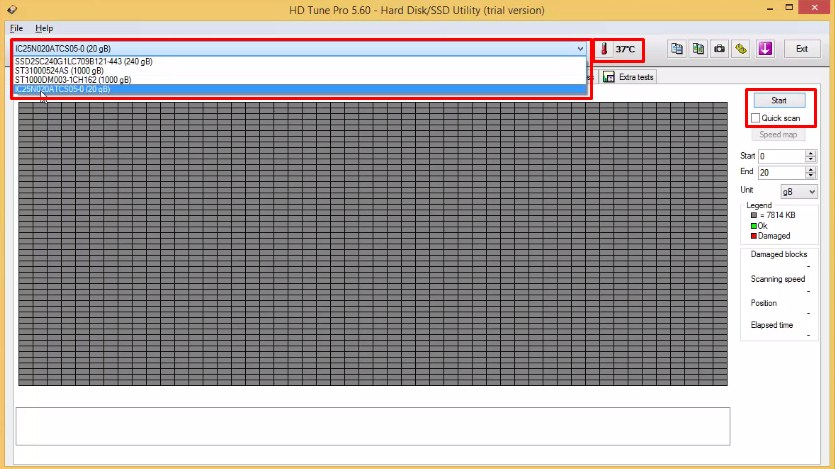Select SSD2SC240G1LC709B121-443 (240 gB) drive
This screenshot has height=469, width=835.
point(300,61)
